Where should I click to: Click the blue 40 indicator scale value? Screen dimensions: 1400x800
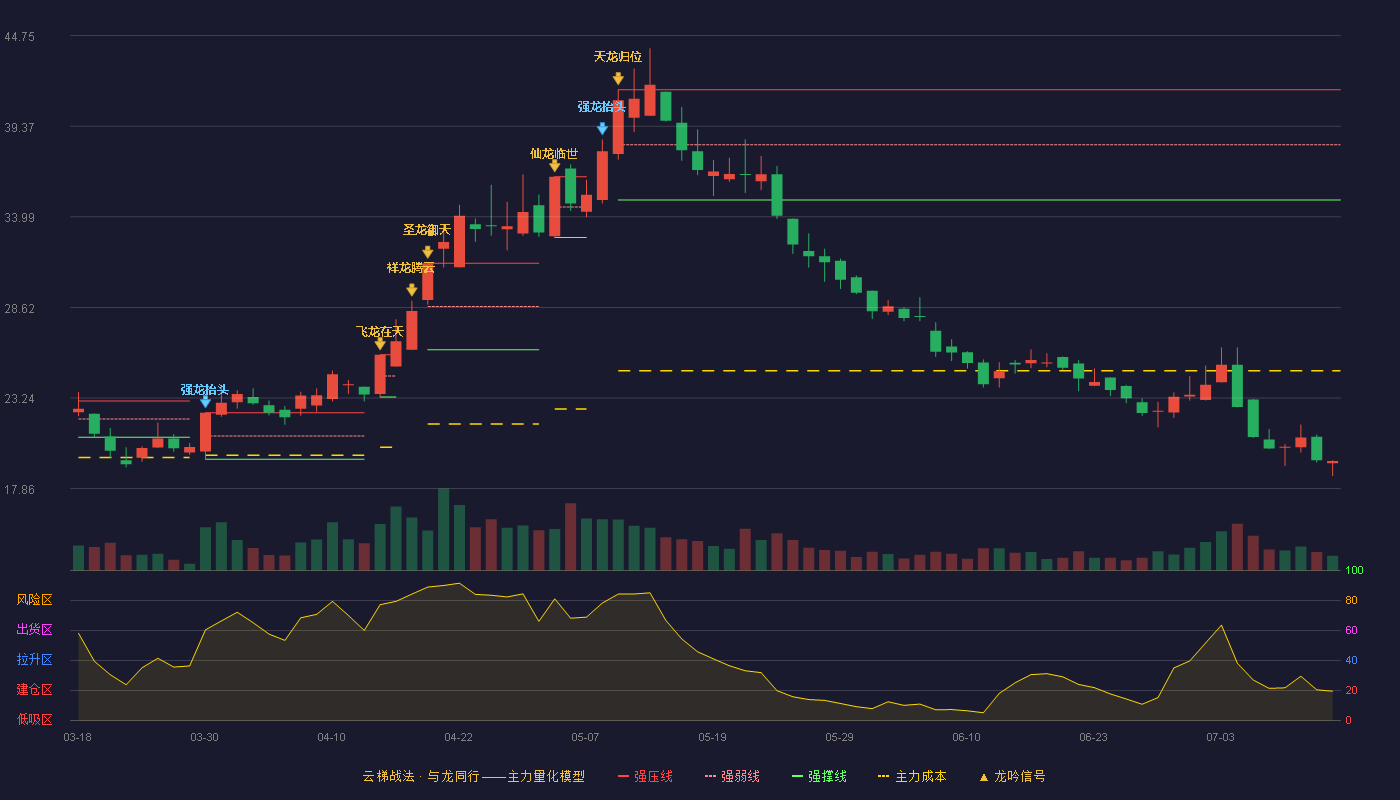pos(1351,660)
